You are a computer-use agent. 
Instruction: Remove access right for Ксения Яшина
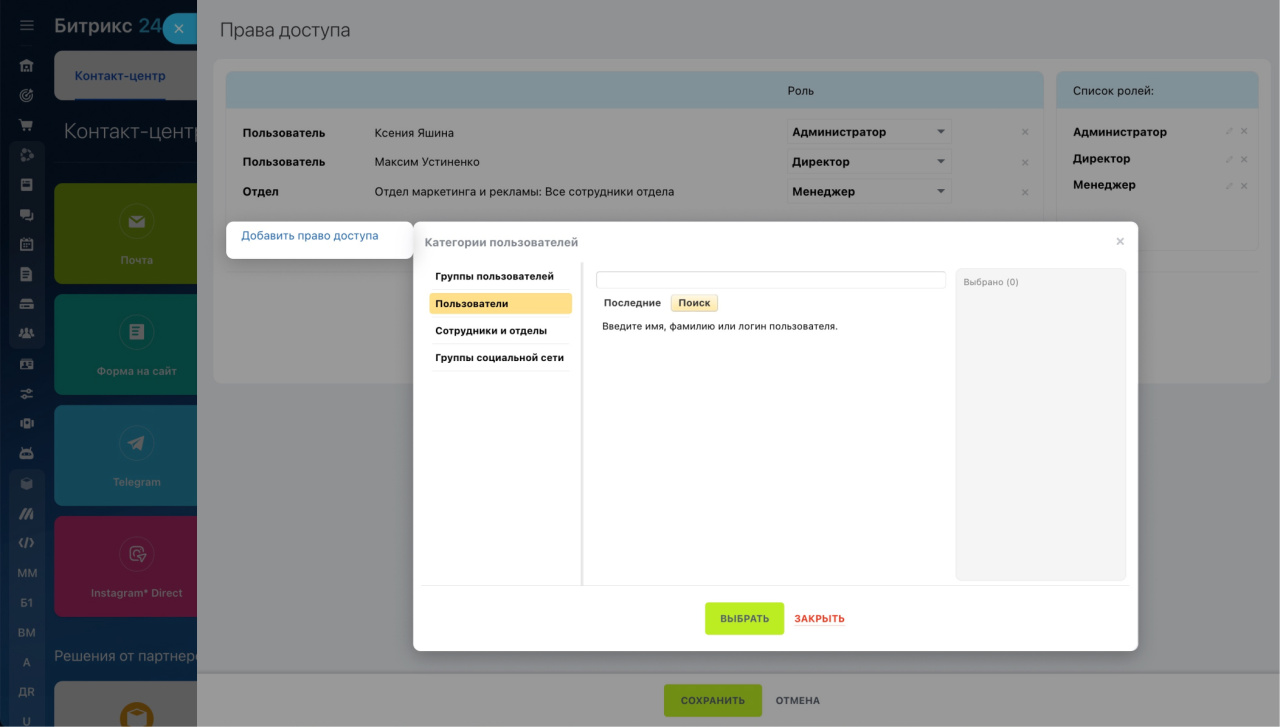1025,132
